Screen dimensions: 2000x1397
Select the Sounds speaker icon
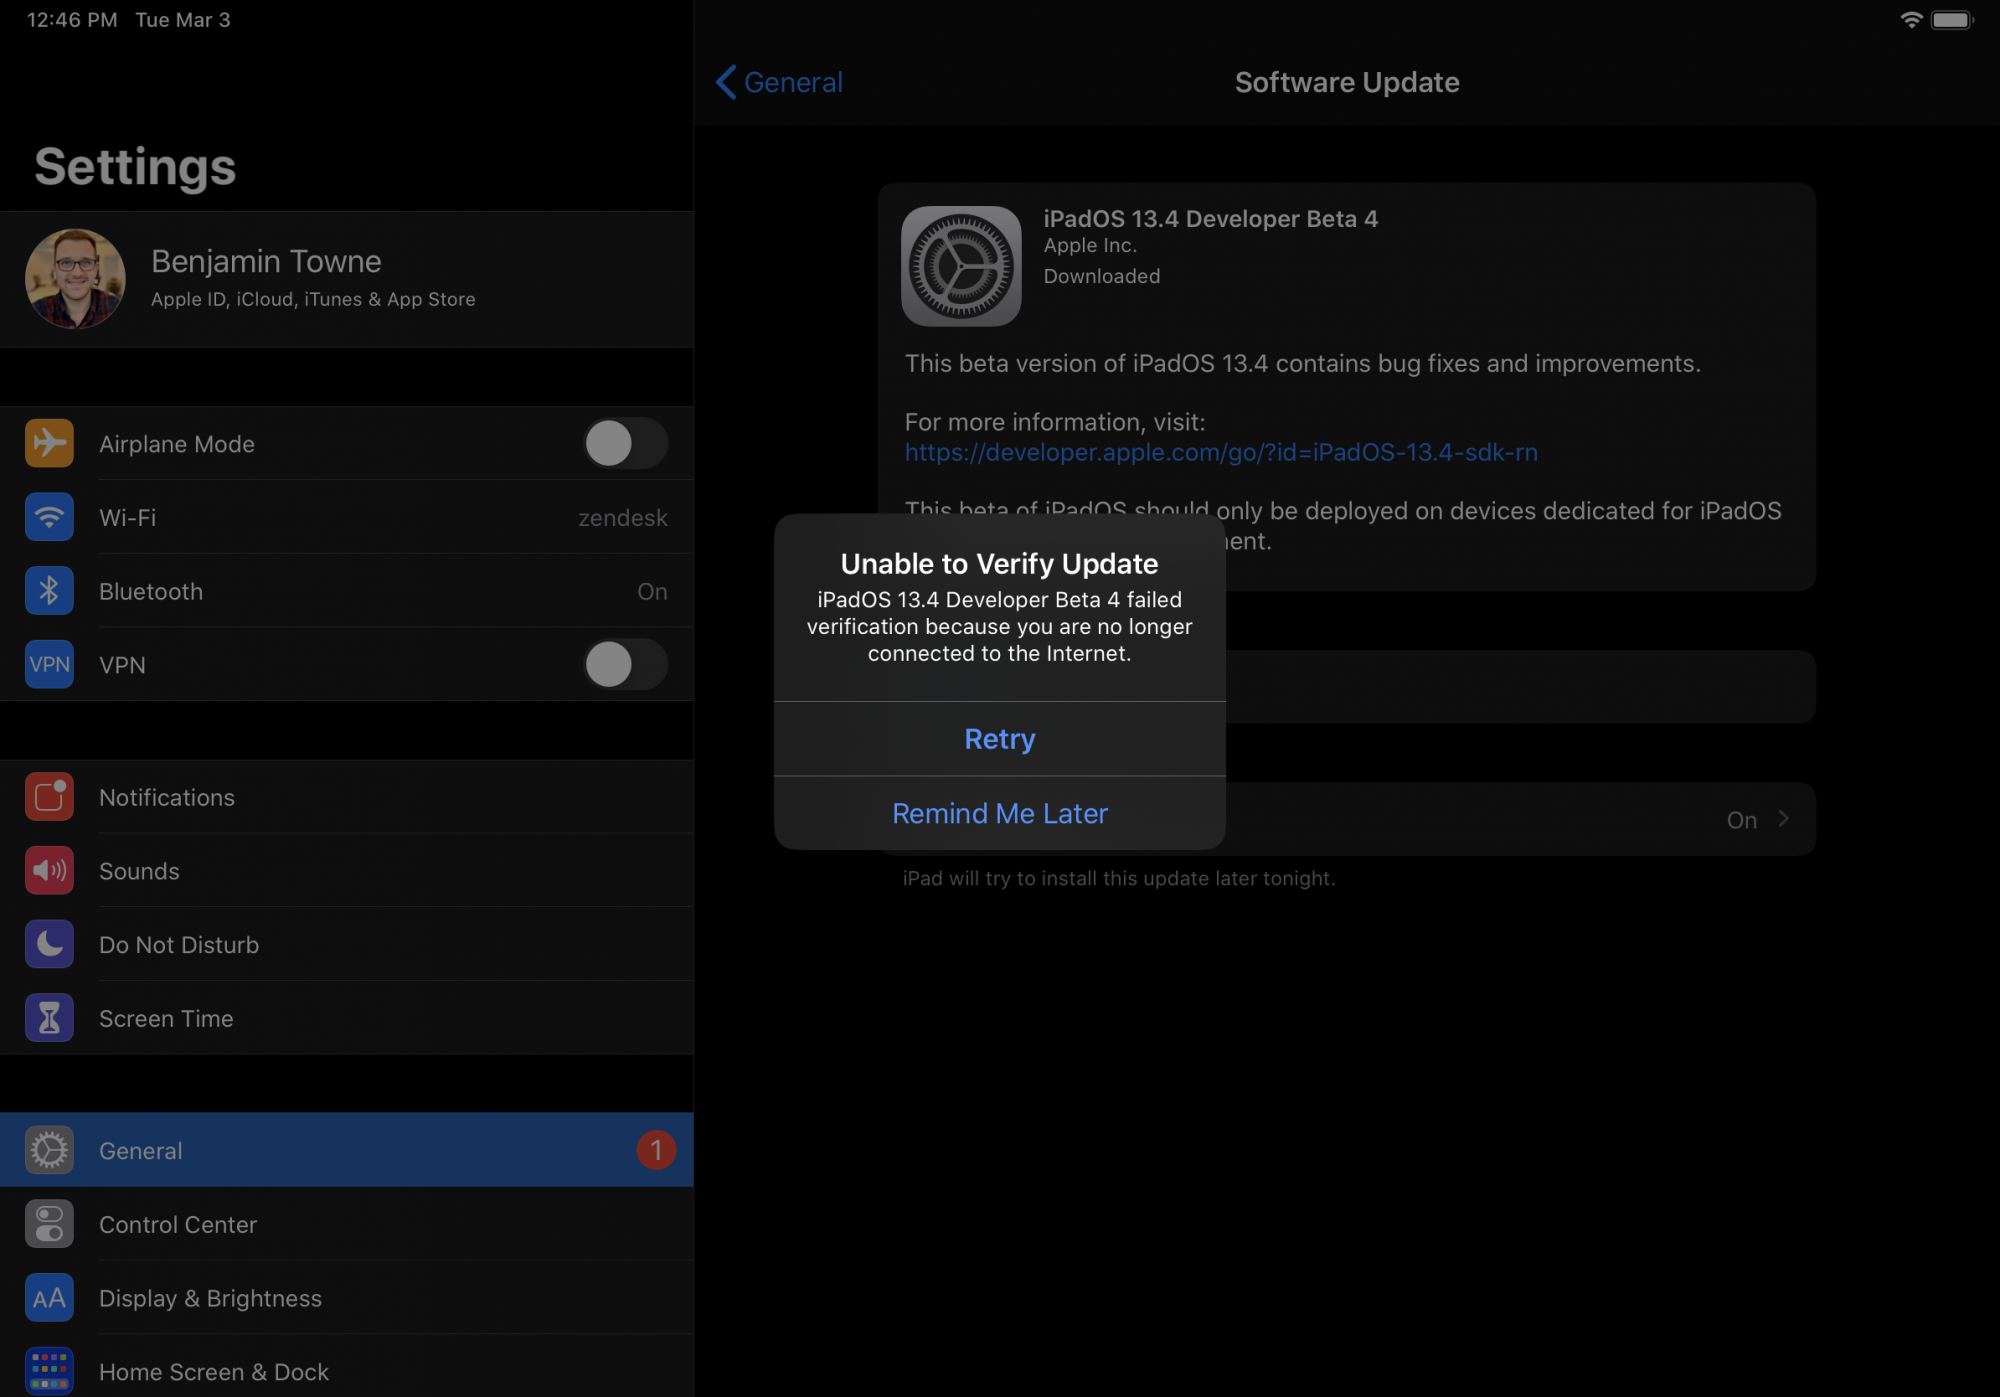click(x=49, y=871)
